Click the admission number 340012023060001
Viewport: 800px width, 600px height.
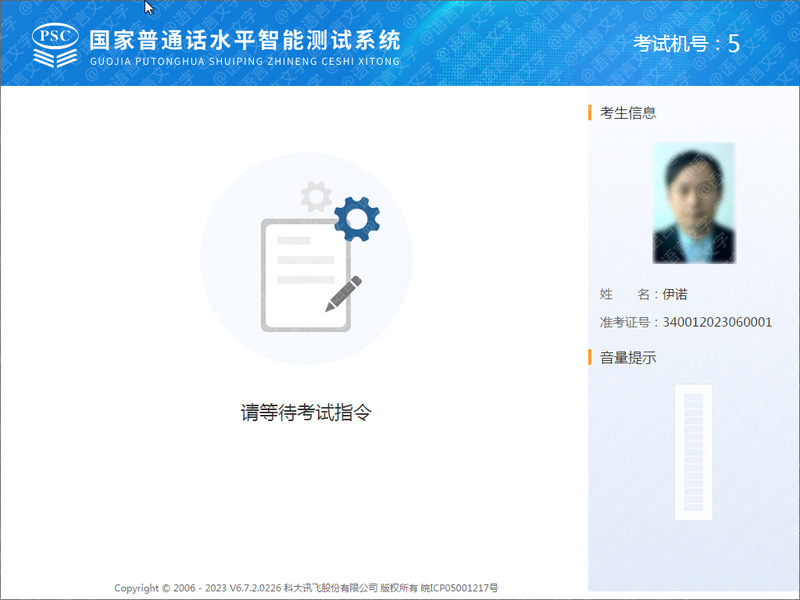[x=717, y=322]
